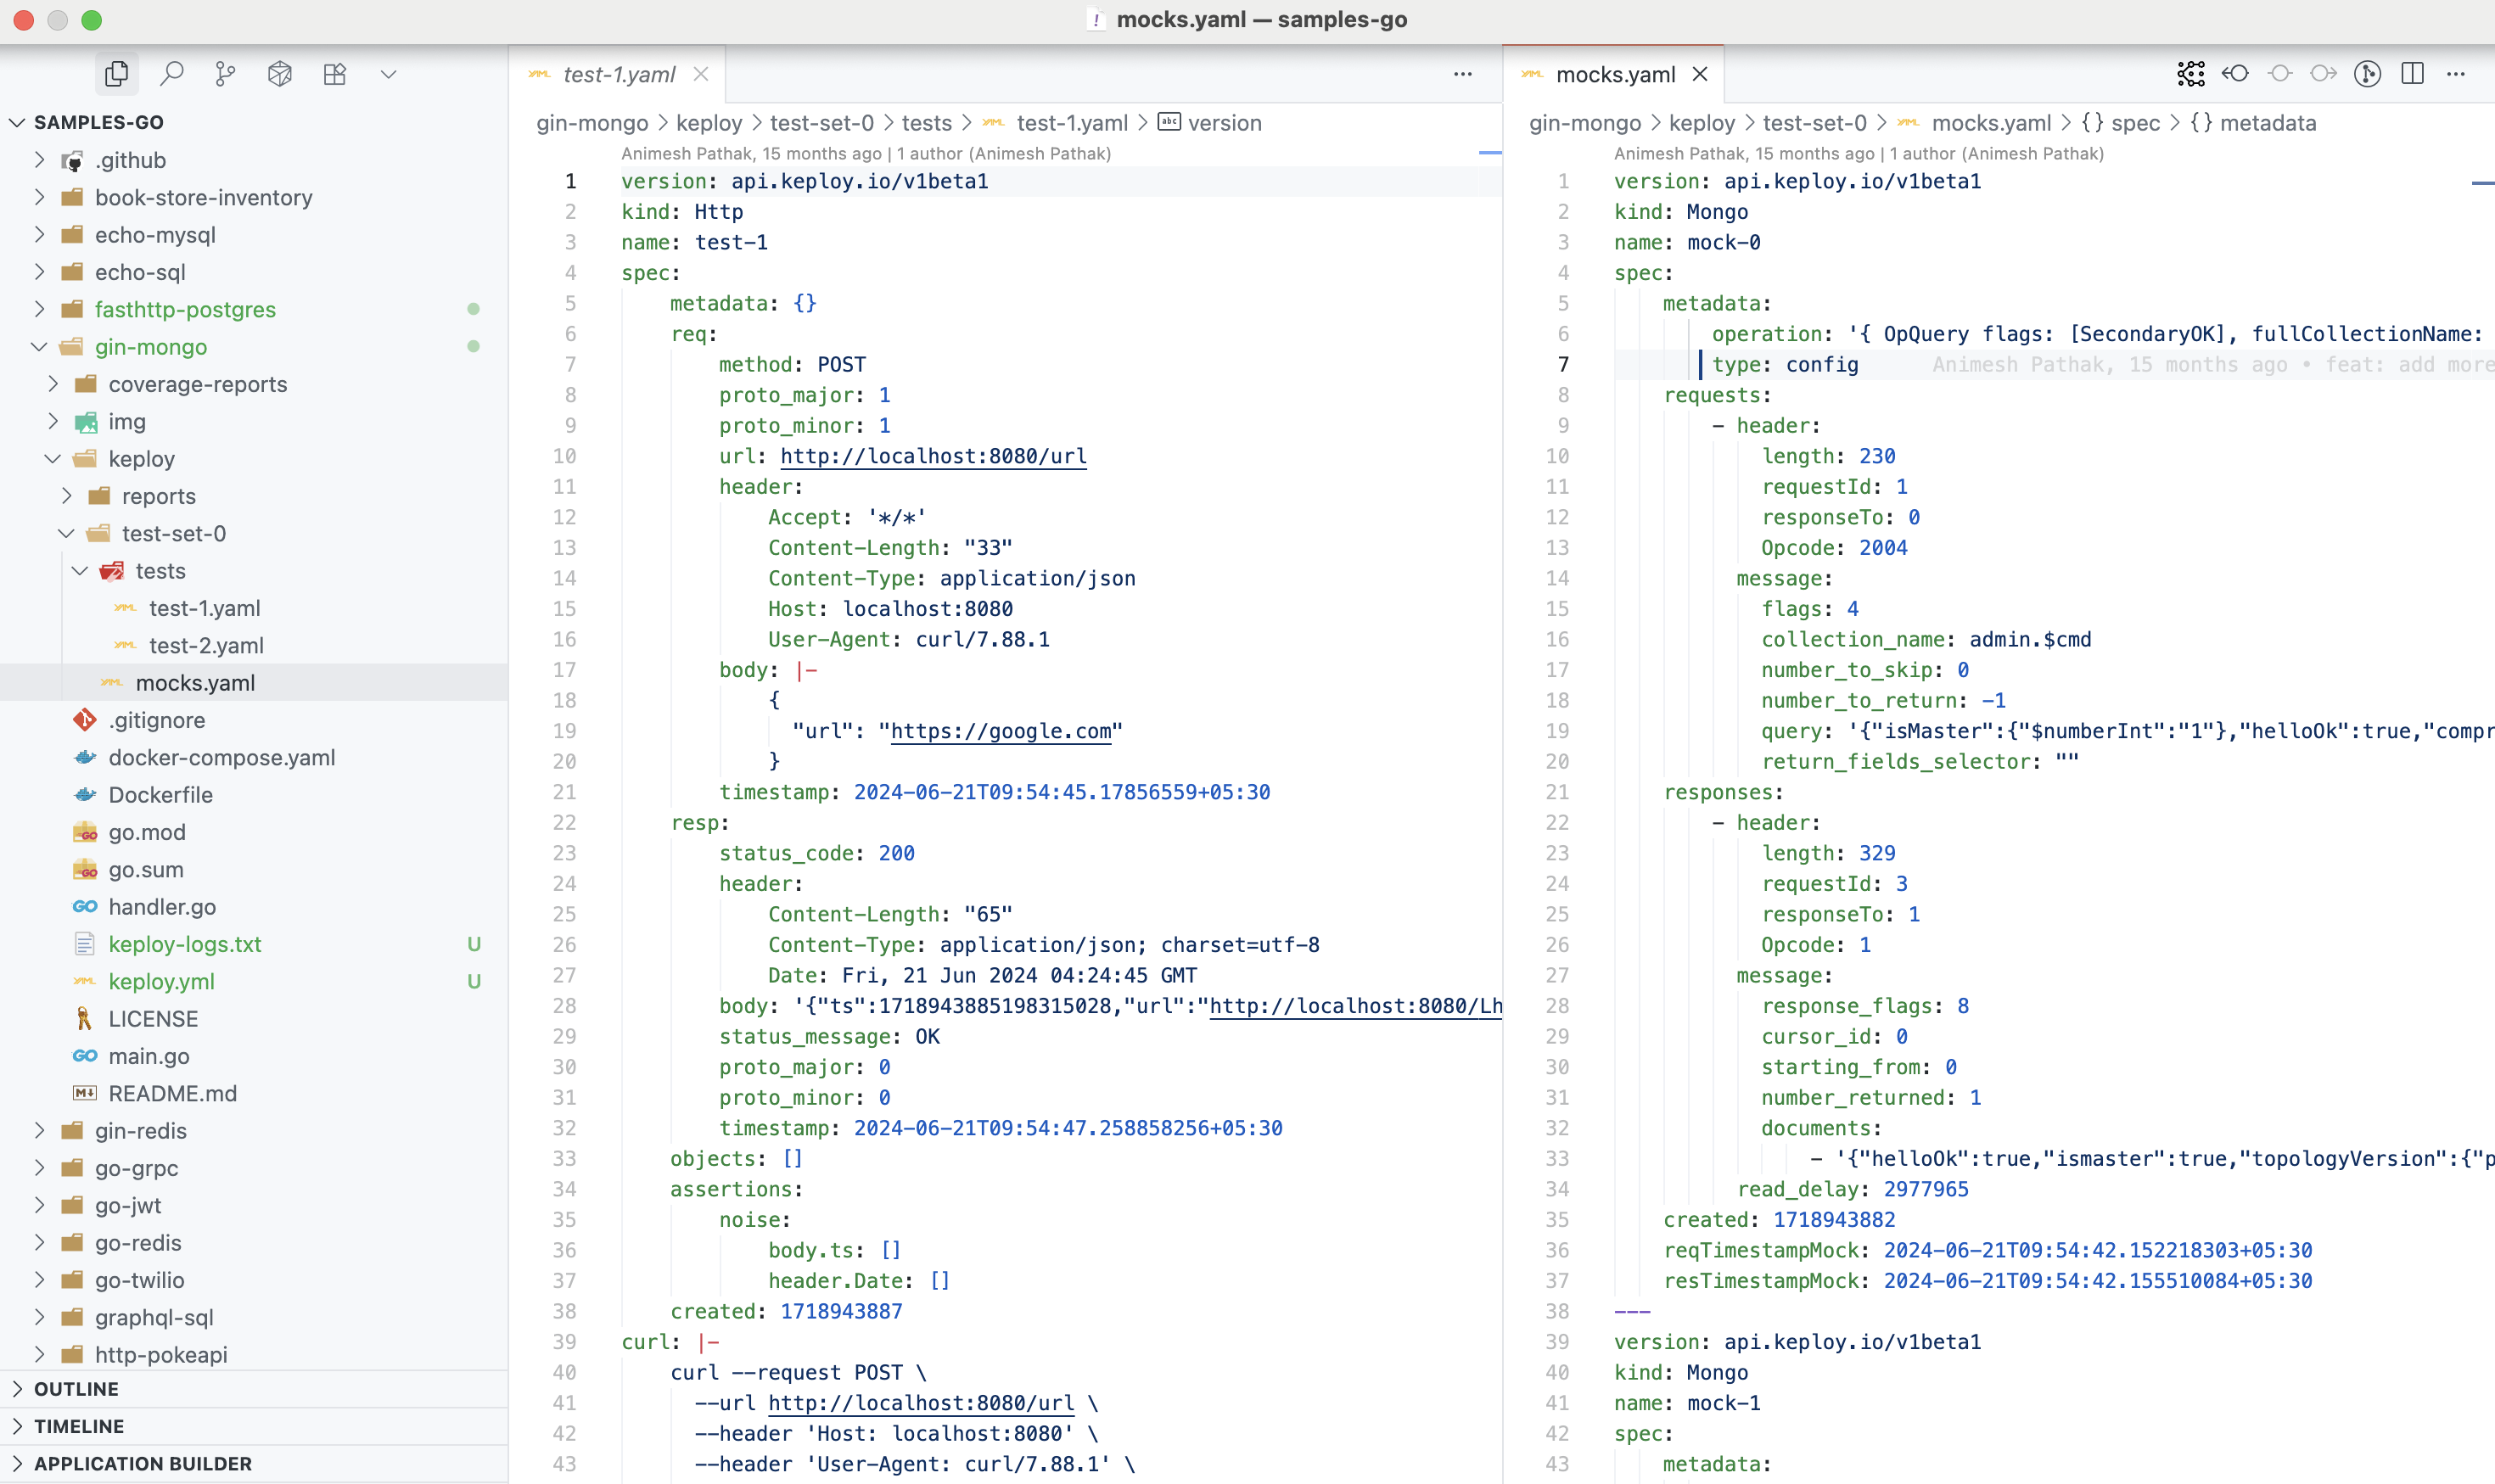Open the Extensions view icon
The image size is (2495, 1484).
click(x=334, y=74)
